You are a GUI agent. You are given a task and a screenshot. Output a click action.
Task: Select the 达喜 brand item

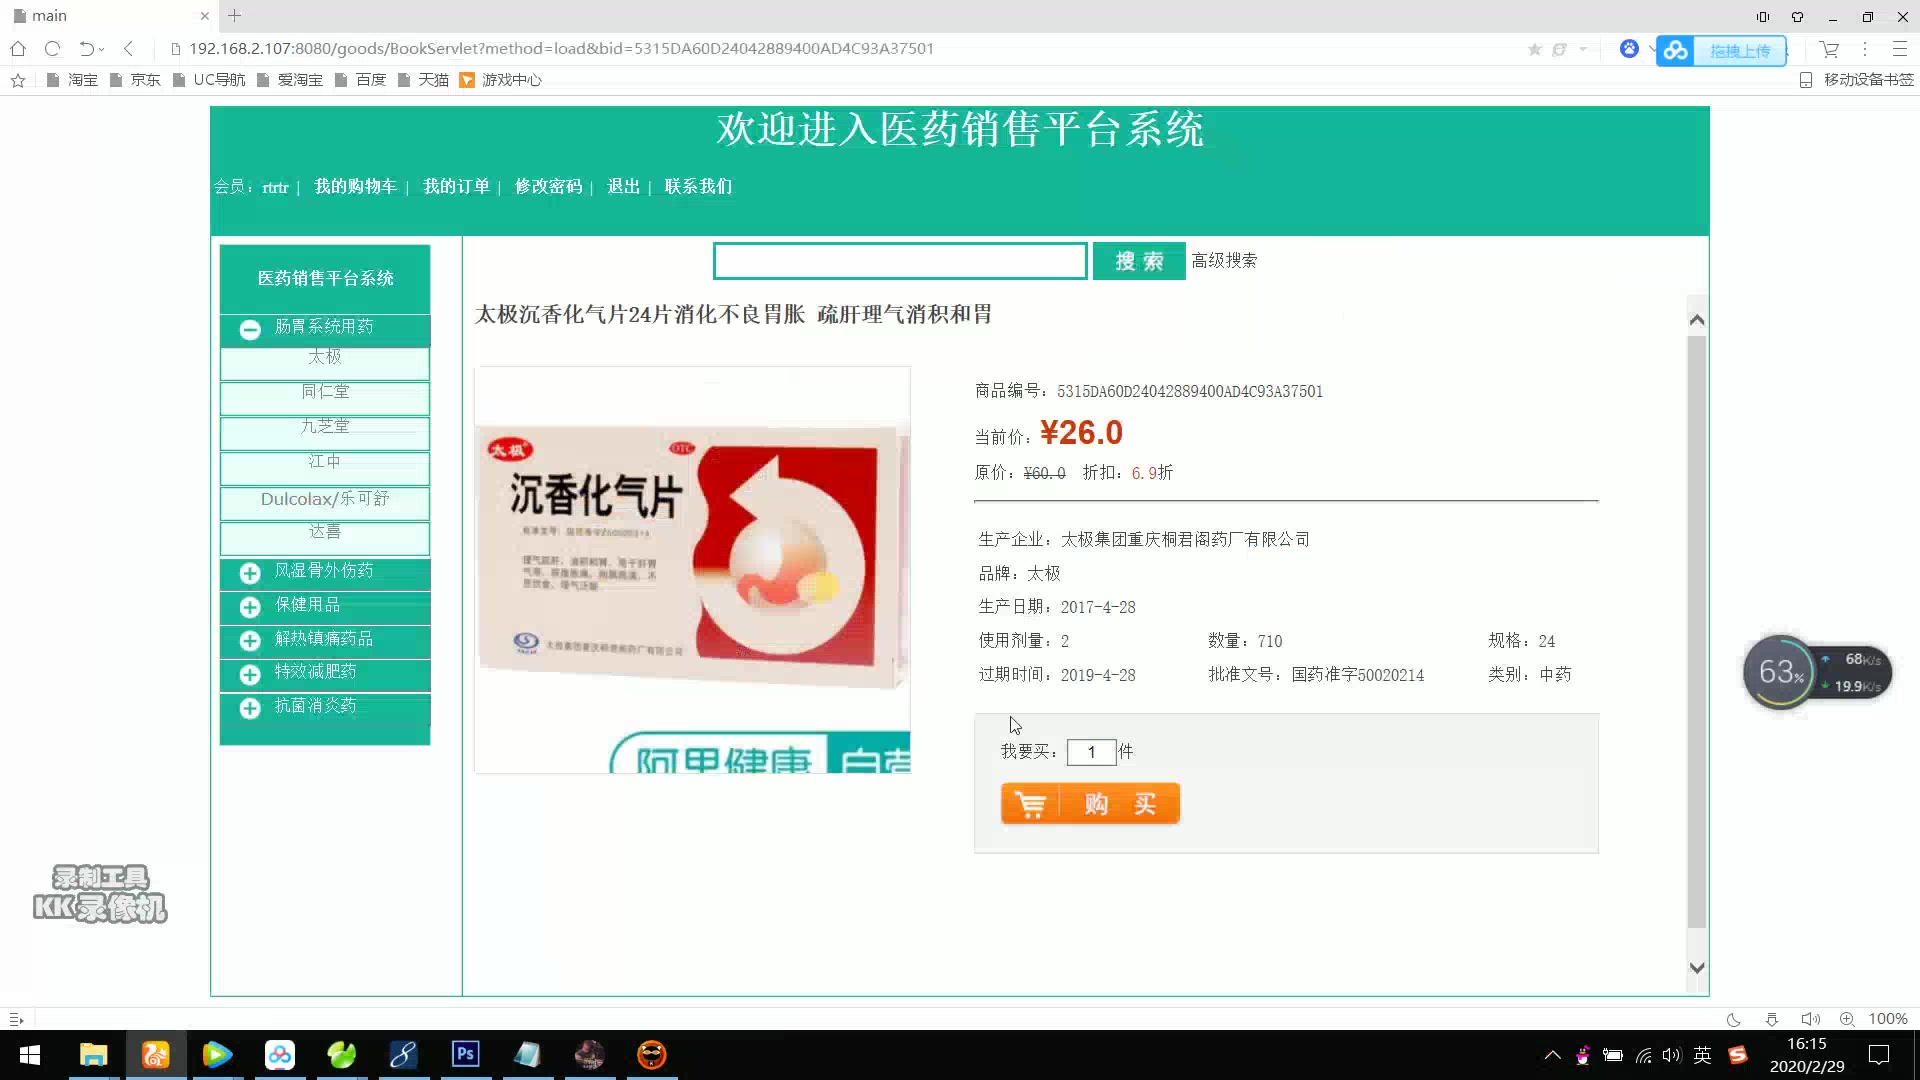click(325, 537)
